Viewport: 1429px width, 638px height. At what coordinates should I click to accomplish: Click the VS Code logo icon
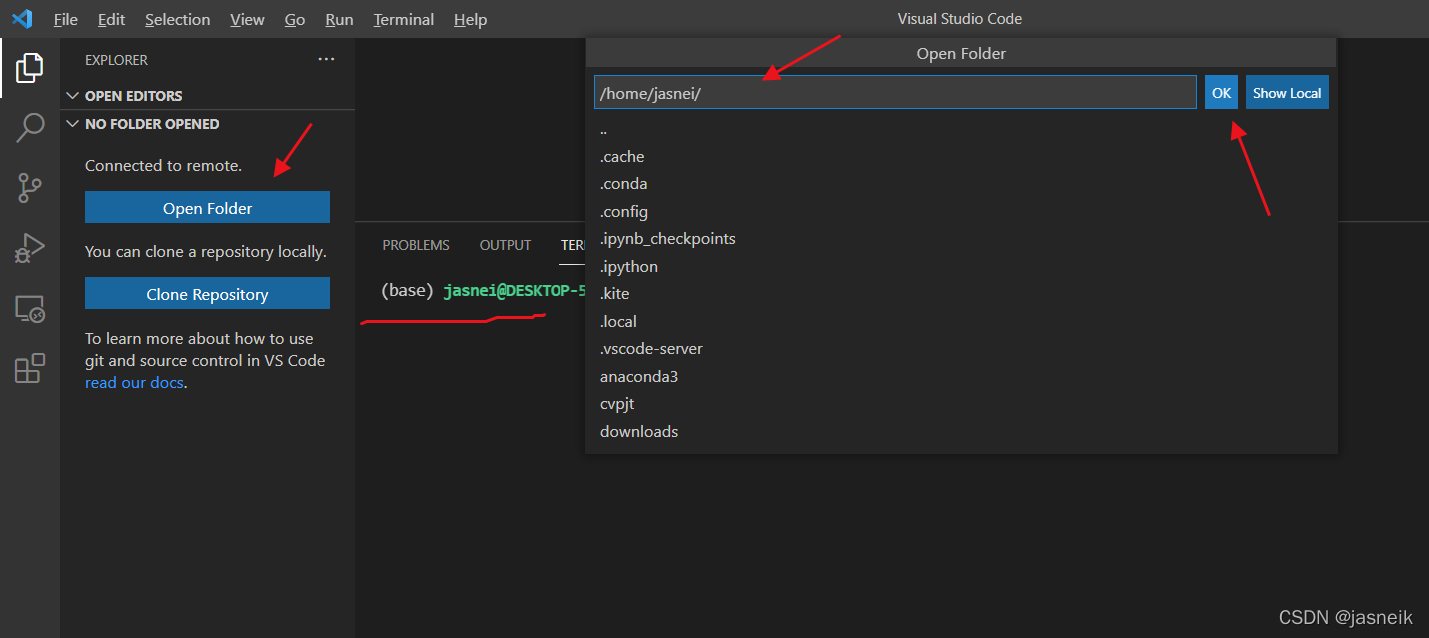coord(22,19)
